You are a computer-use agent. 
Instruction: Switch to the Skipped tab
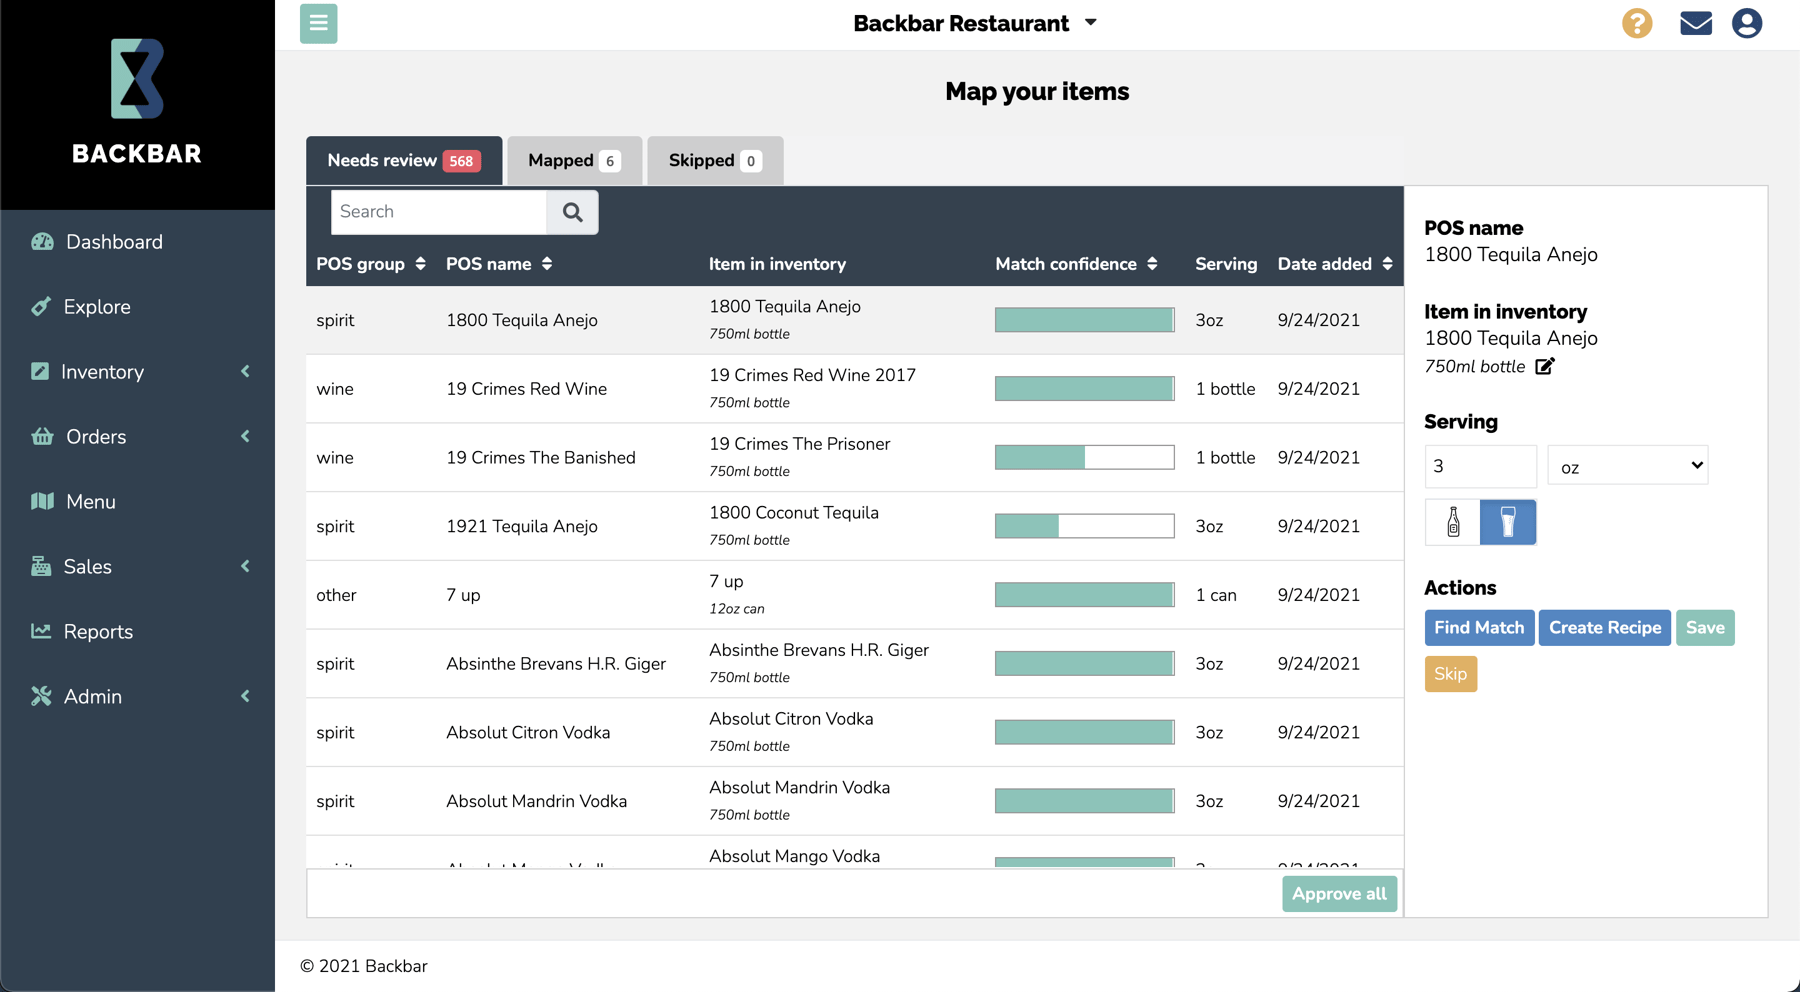pos(714,161)
